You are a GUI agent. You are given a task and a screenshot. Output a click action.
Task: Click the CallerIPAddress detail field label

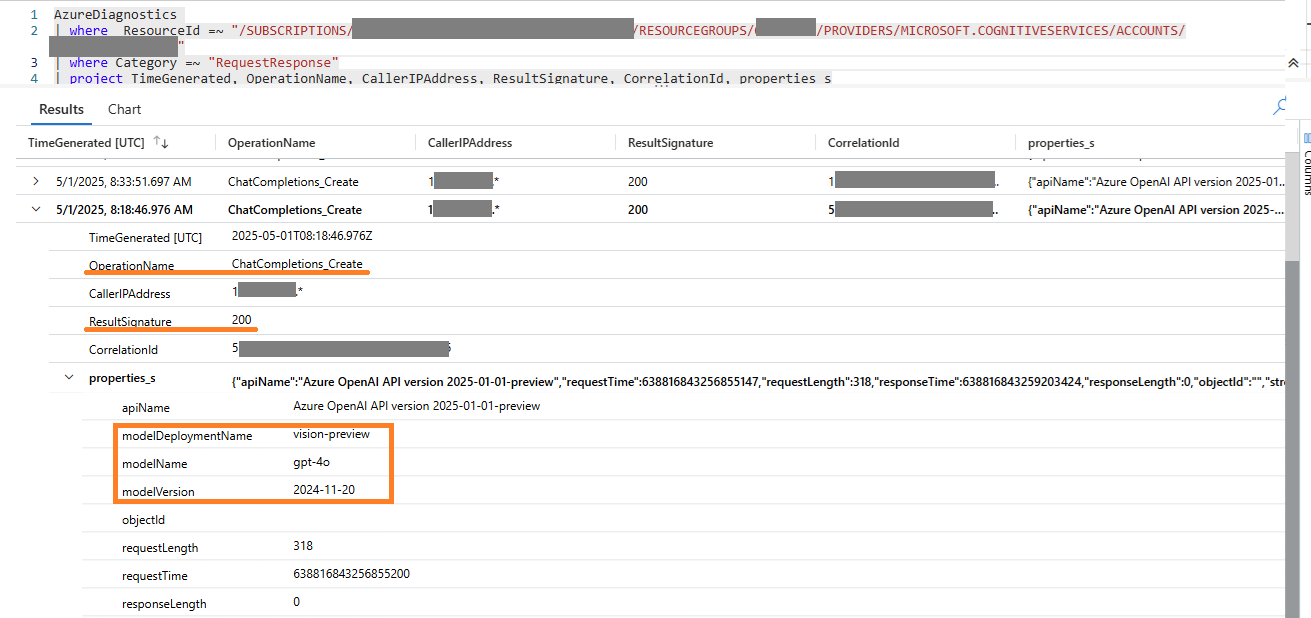tap(130, 294)
